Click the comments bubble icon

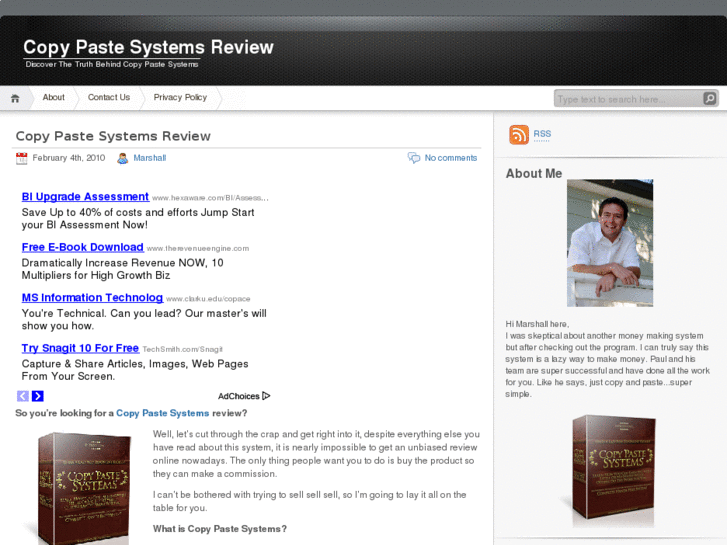tap(414, 158)
